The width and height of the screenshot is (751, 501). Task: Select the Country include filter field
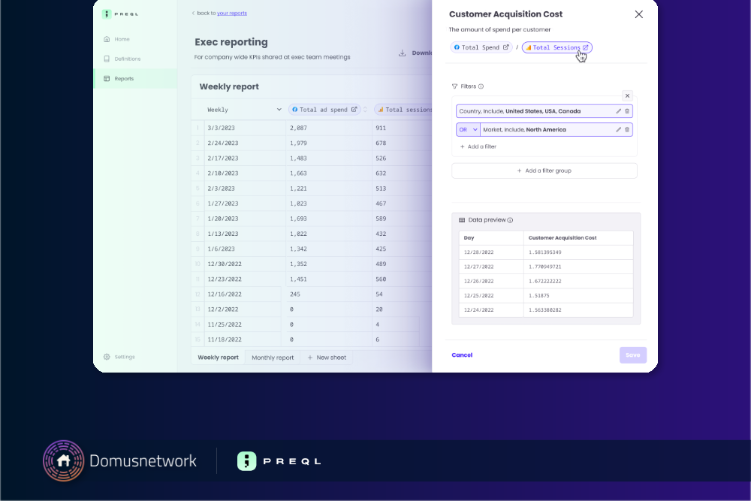pos(544,111)
